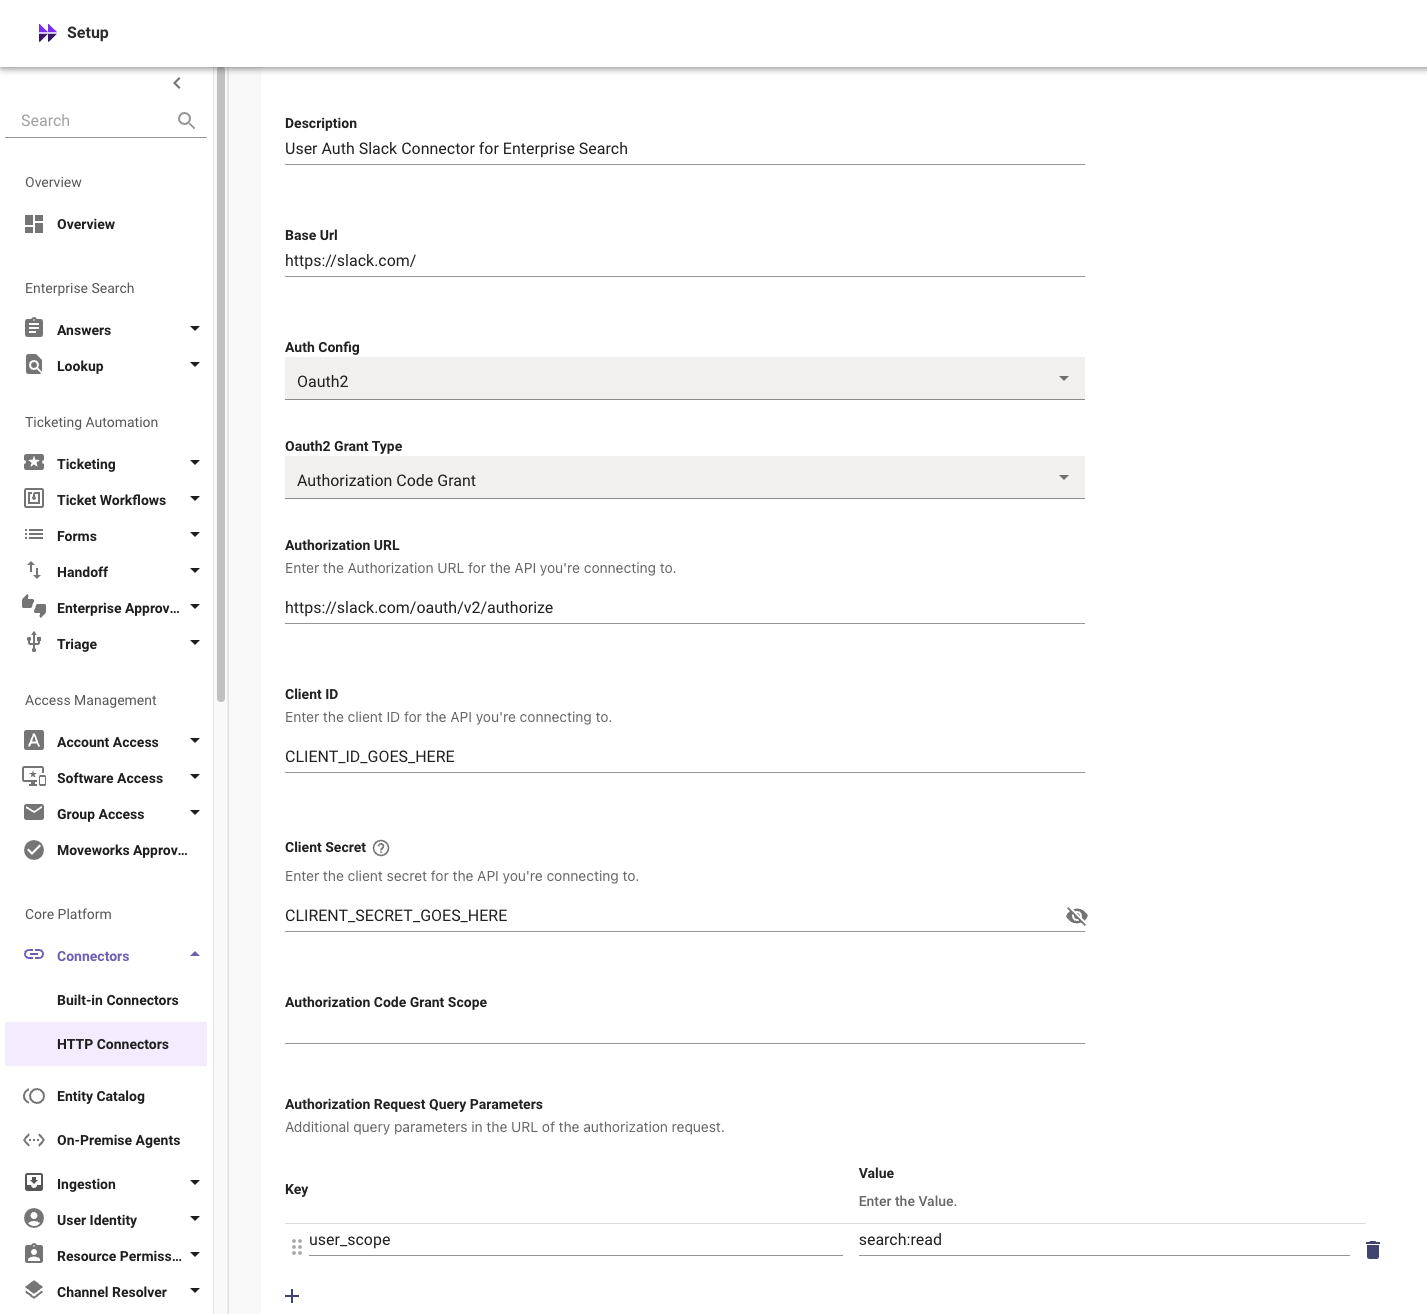
Task: Click the Software Access monitor icon
Action: click(x=34, y=776)
